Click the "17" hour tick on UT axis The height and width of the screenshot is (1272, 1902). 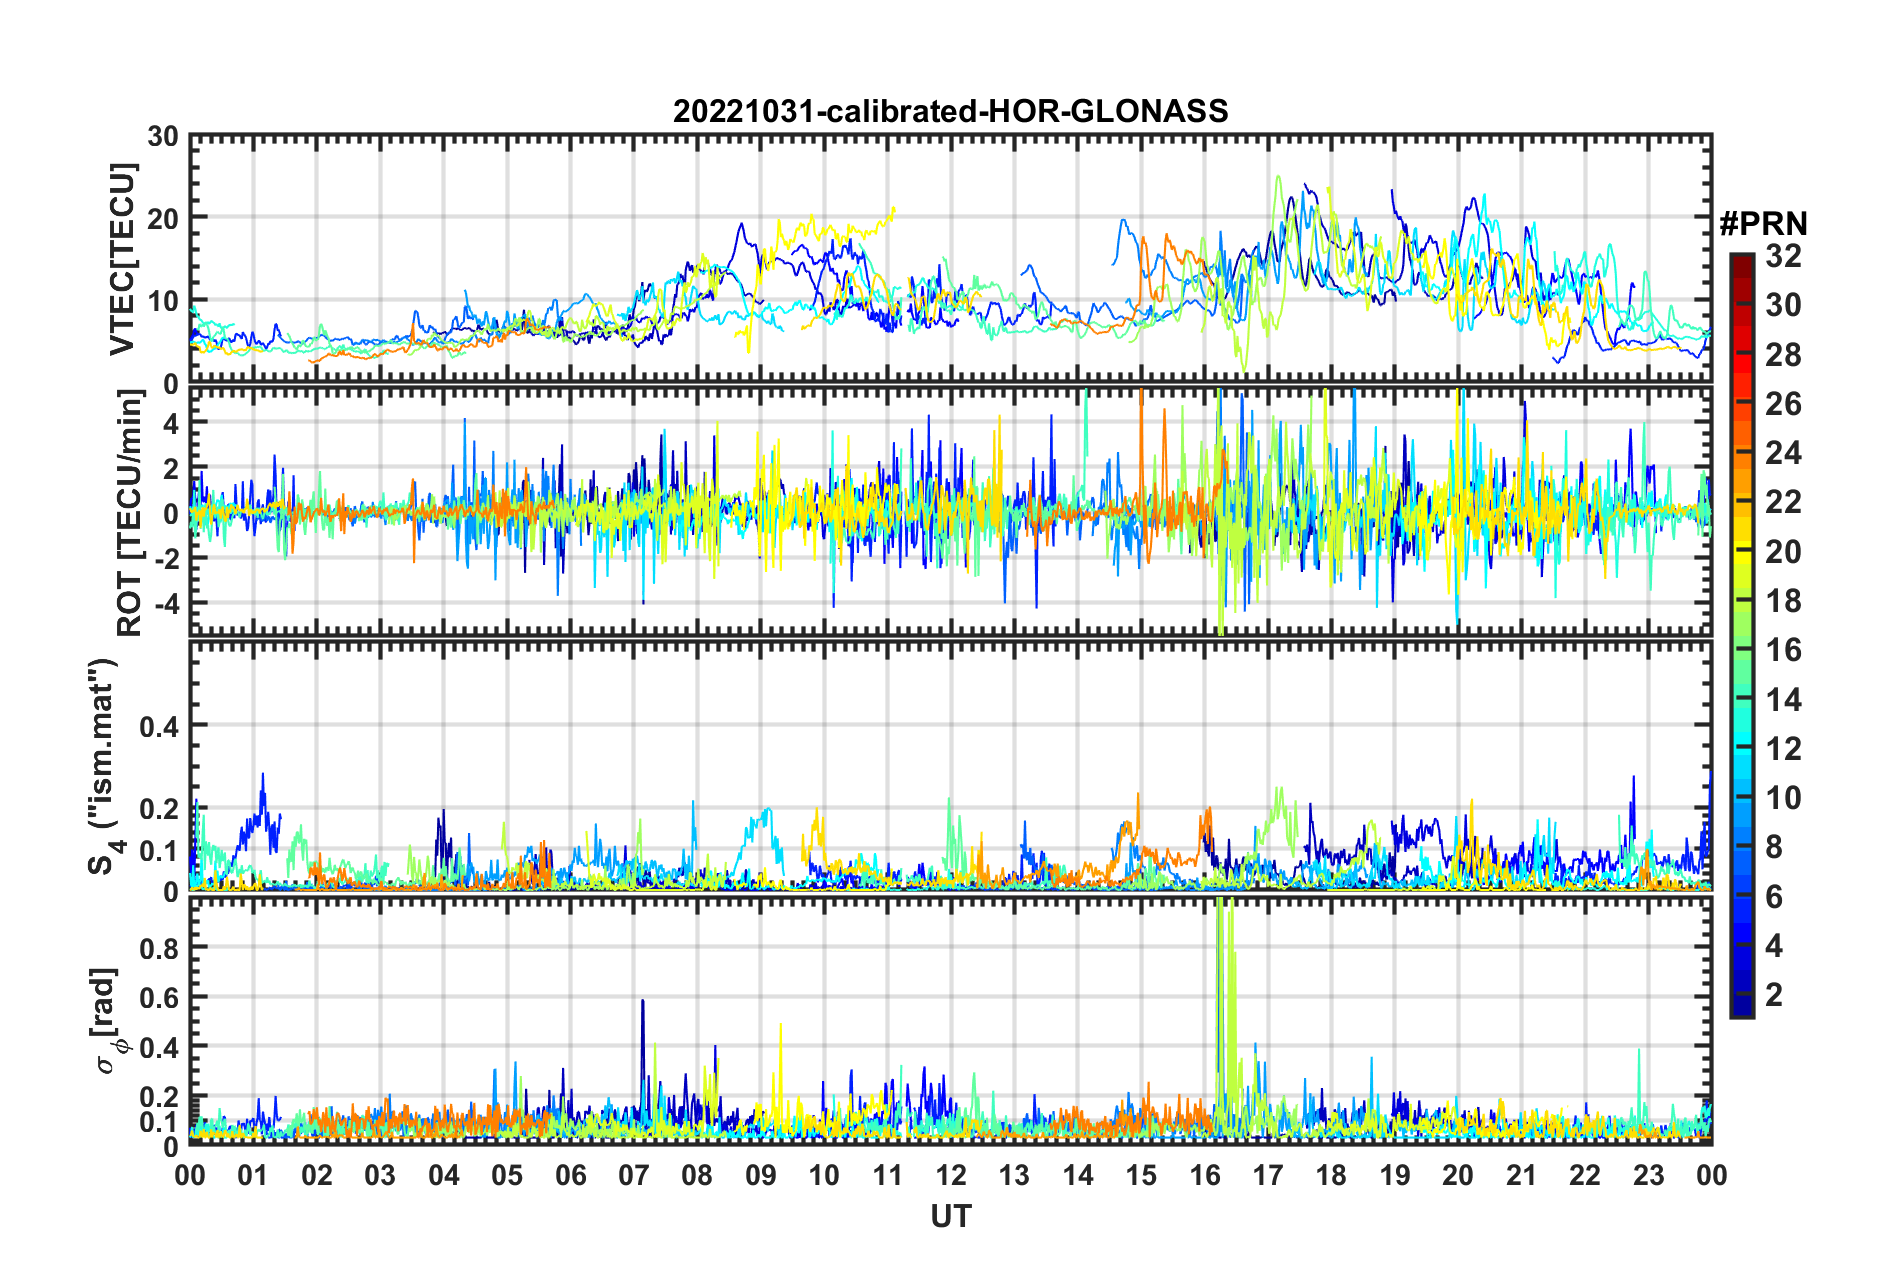point(1268,1176)
